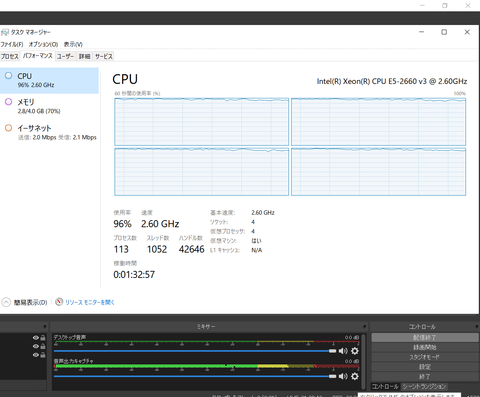The height and width of the screenshot is (397, 480).
Task: Click the chevron circle icon beside 簡易表示
Action: (6, 302)
